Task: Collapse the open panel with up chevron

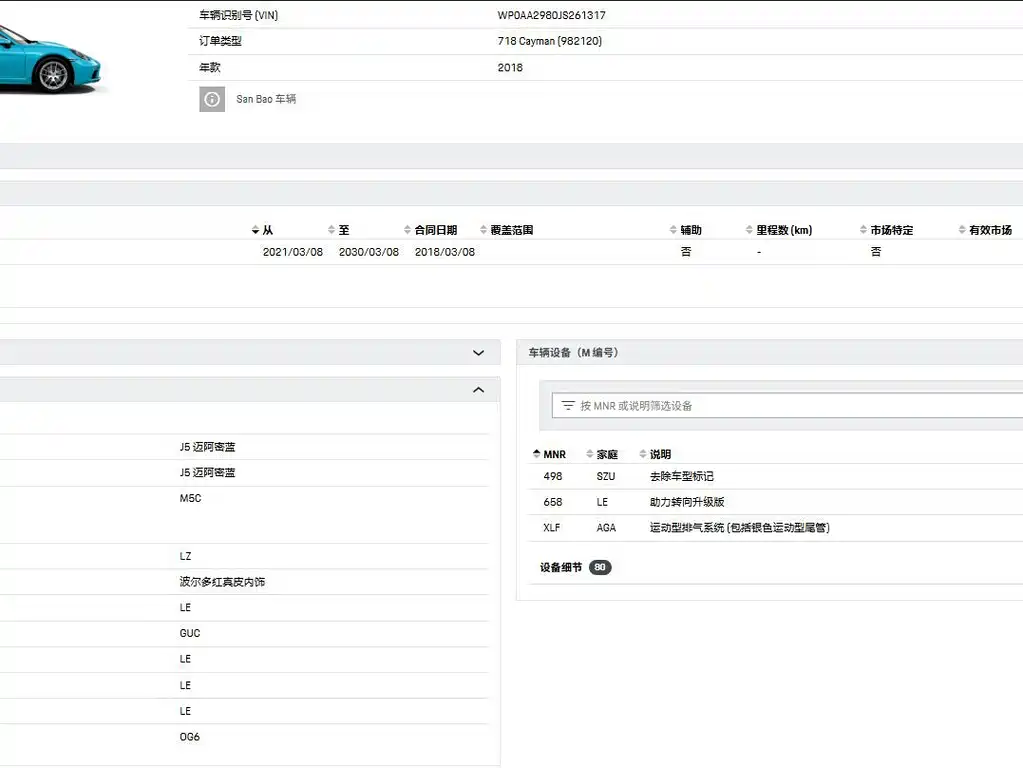Action: (478, 390)
